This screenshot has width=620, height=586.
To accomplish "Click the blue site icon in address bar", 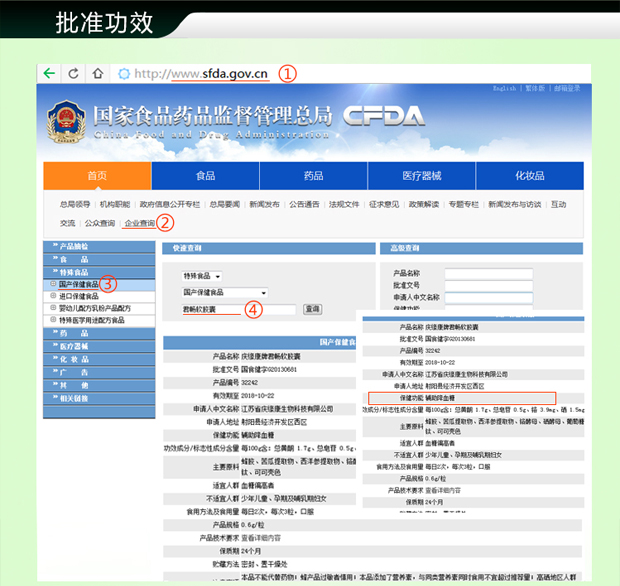I will 124,74.
